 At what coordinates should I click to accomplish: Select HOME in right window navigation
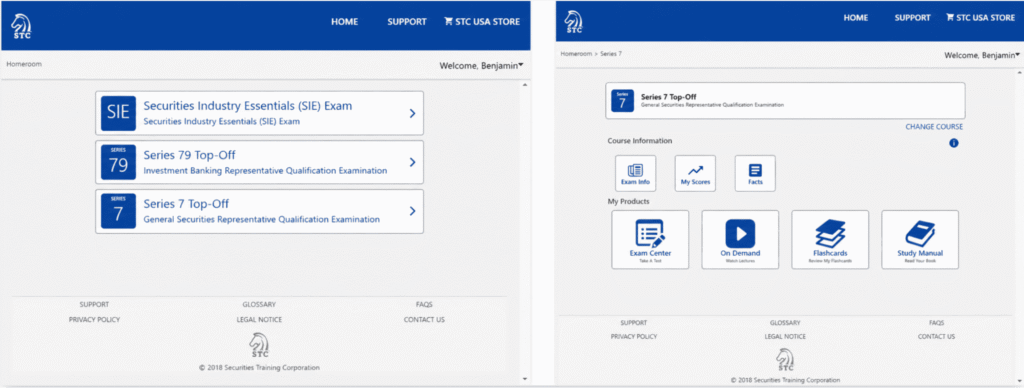point(855,18)
